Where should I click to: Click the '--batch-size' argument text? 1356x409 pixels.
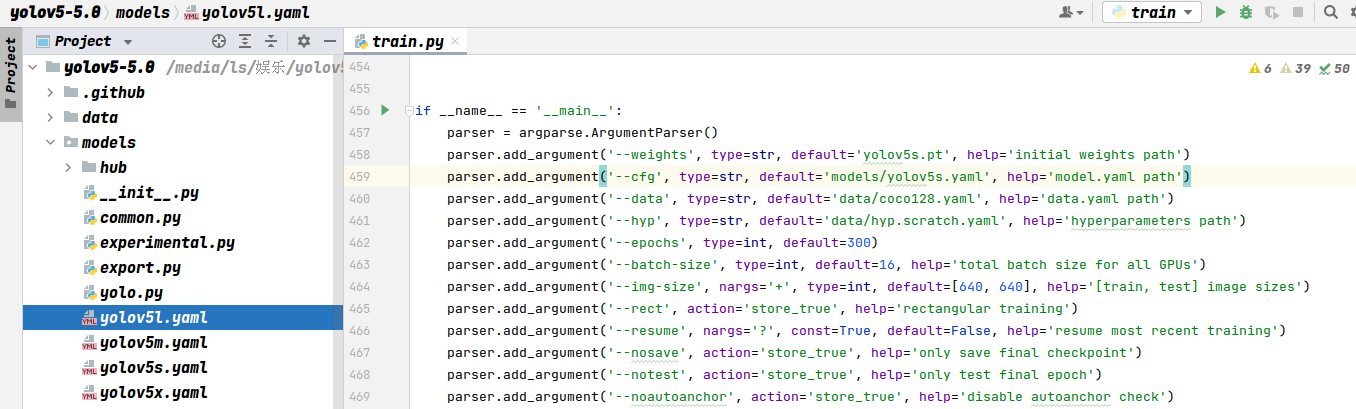point(662,264)
